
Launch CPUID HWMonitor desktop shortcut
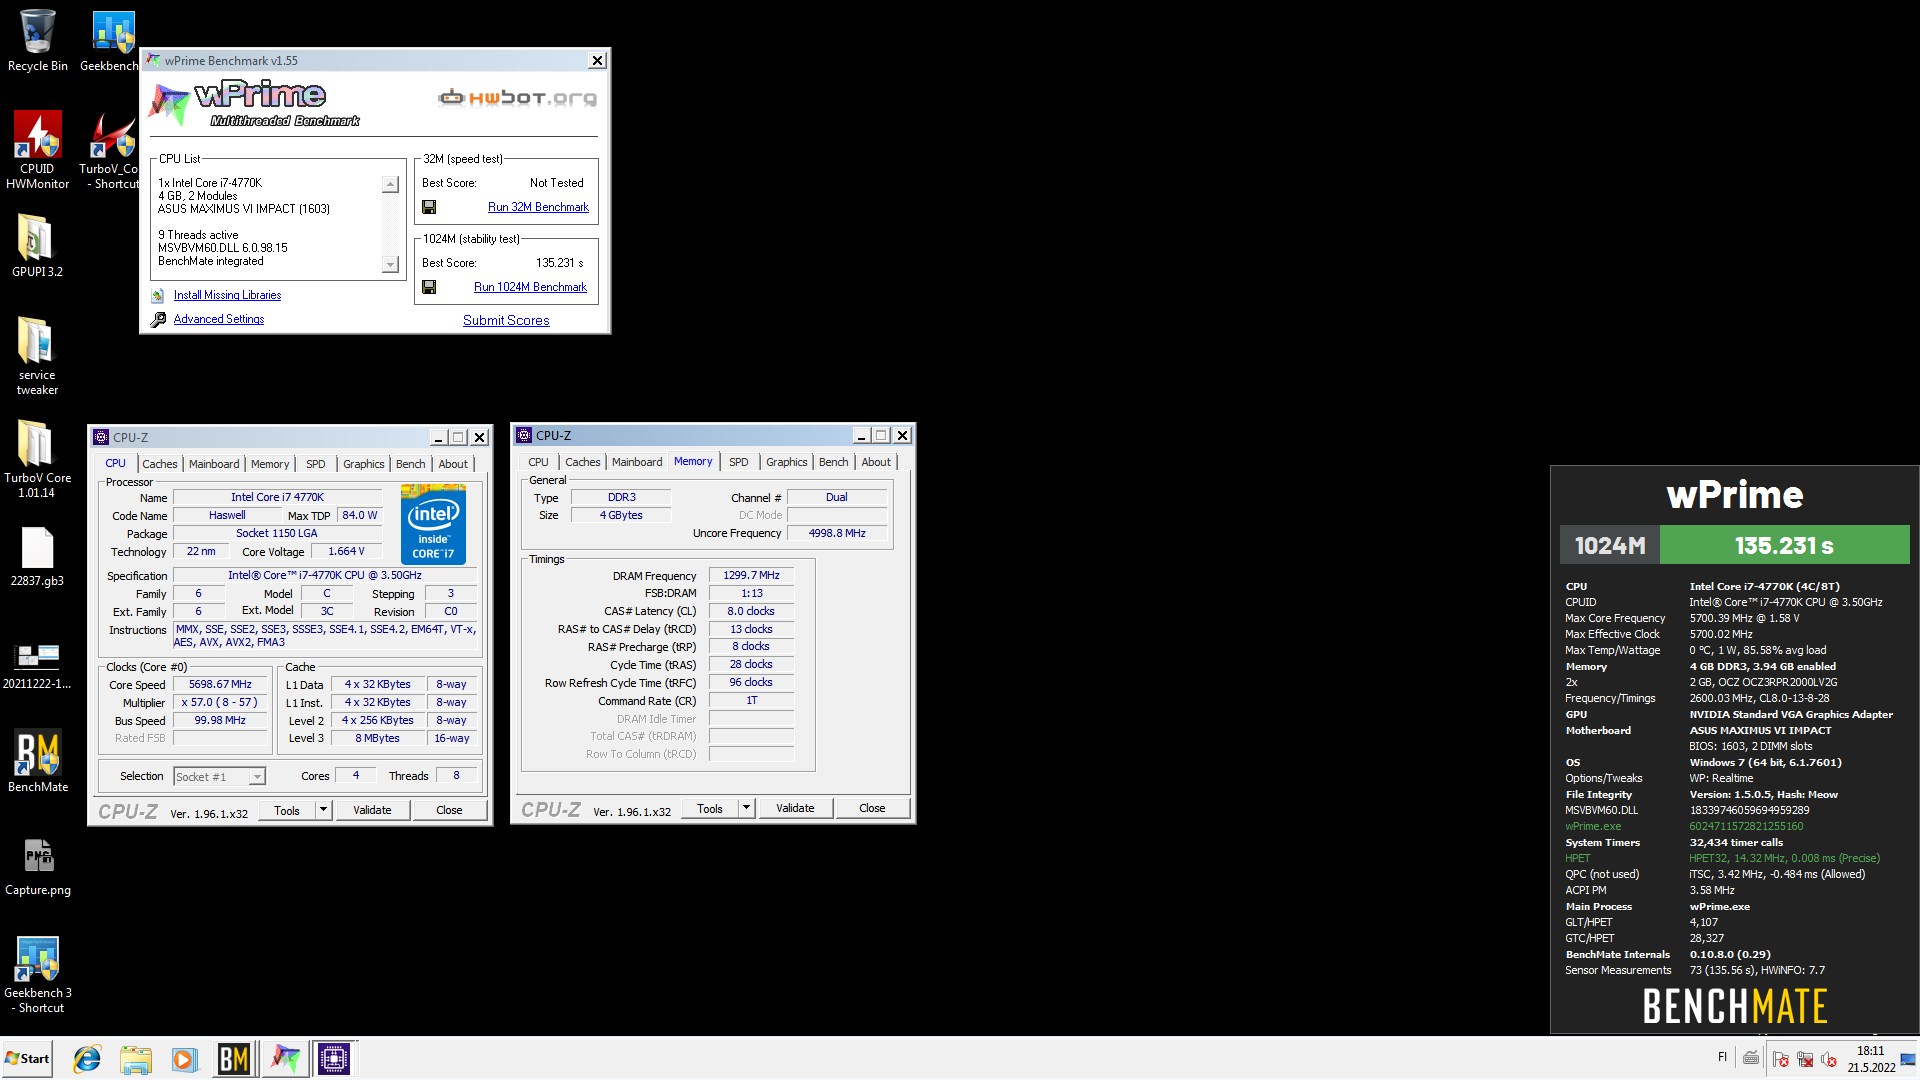point(37,150)
